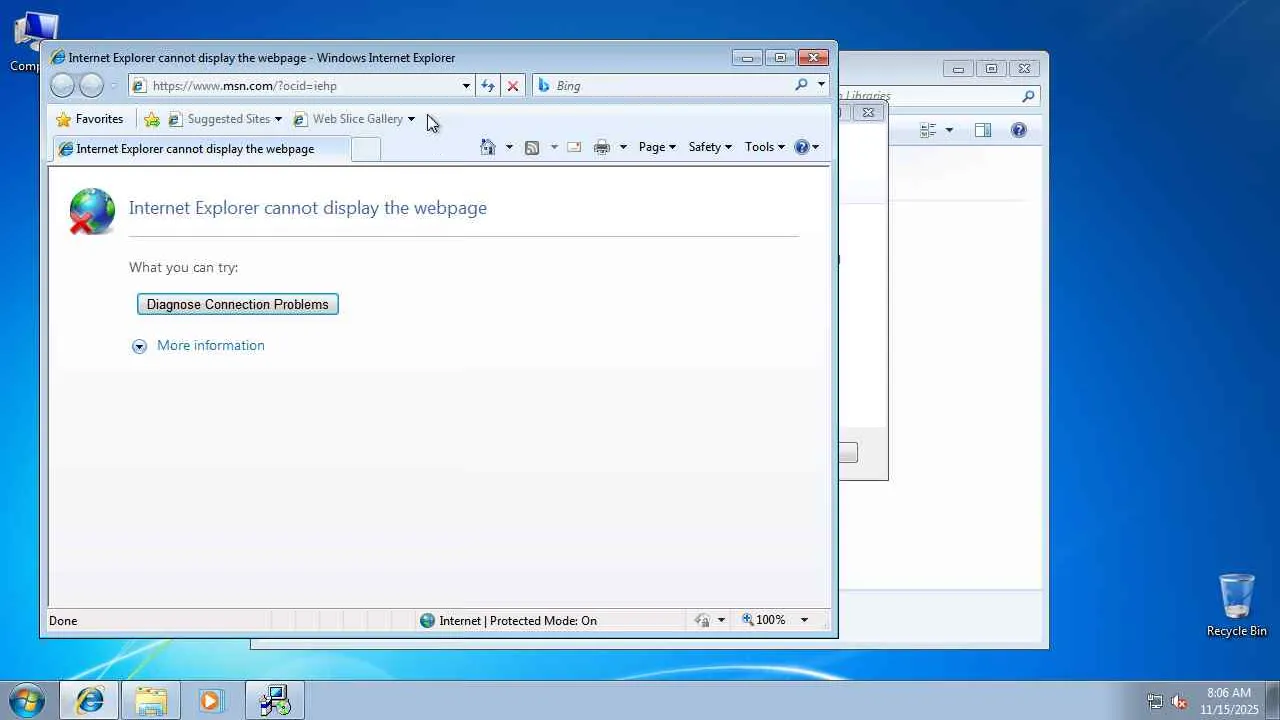The height and width of the screenshot is (720, 1280).
Task: Expand the More information section arrow
Action: [x=139, y=346]
